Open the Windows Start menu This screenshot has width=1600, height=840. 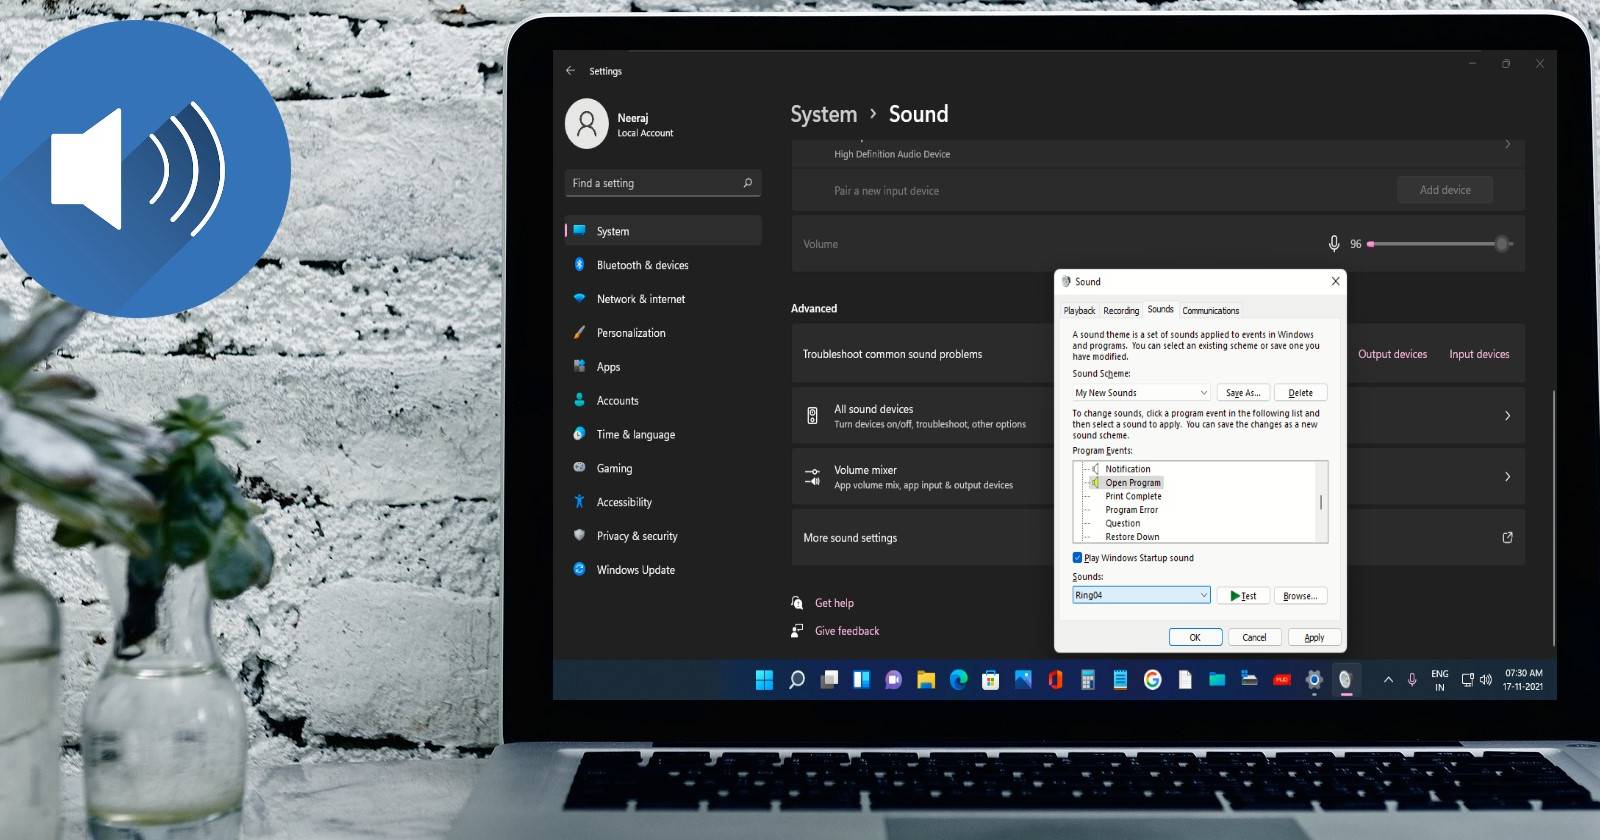tap(764, 680)
